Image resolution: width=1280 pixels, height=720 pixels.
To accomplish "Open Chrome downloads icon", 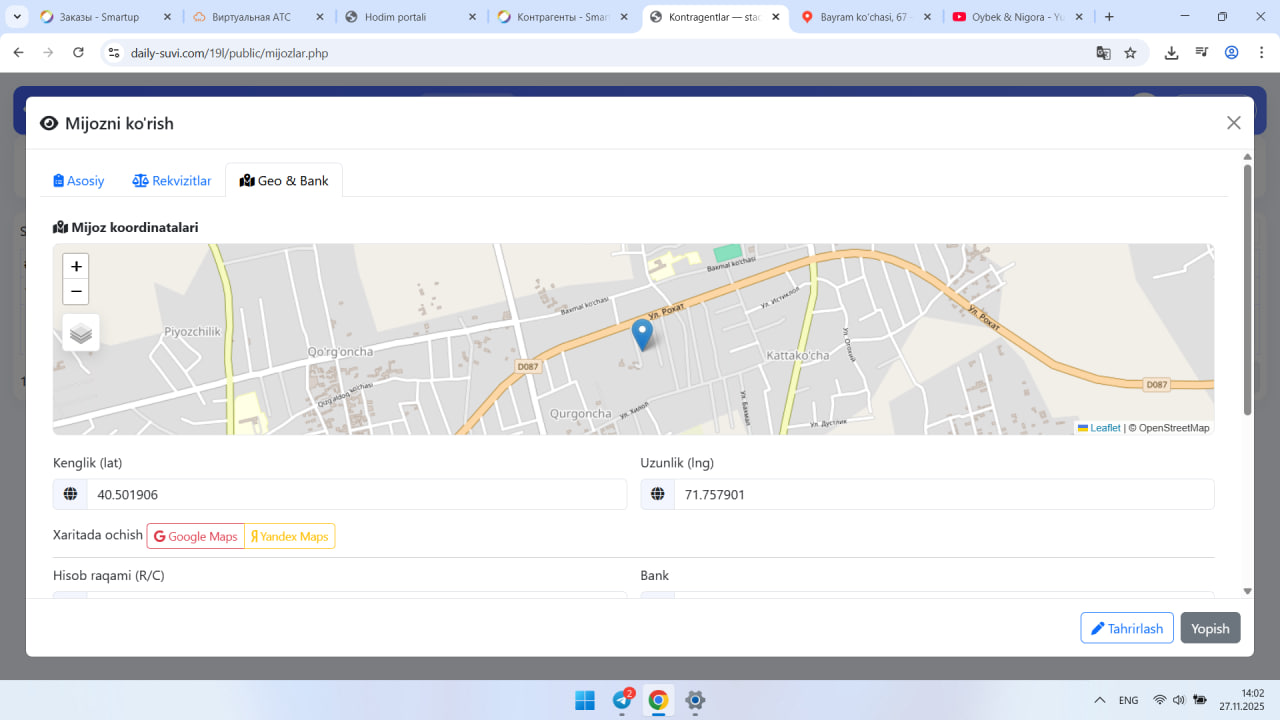I will (x=1171, y=53).
